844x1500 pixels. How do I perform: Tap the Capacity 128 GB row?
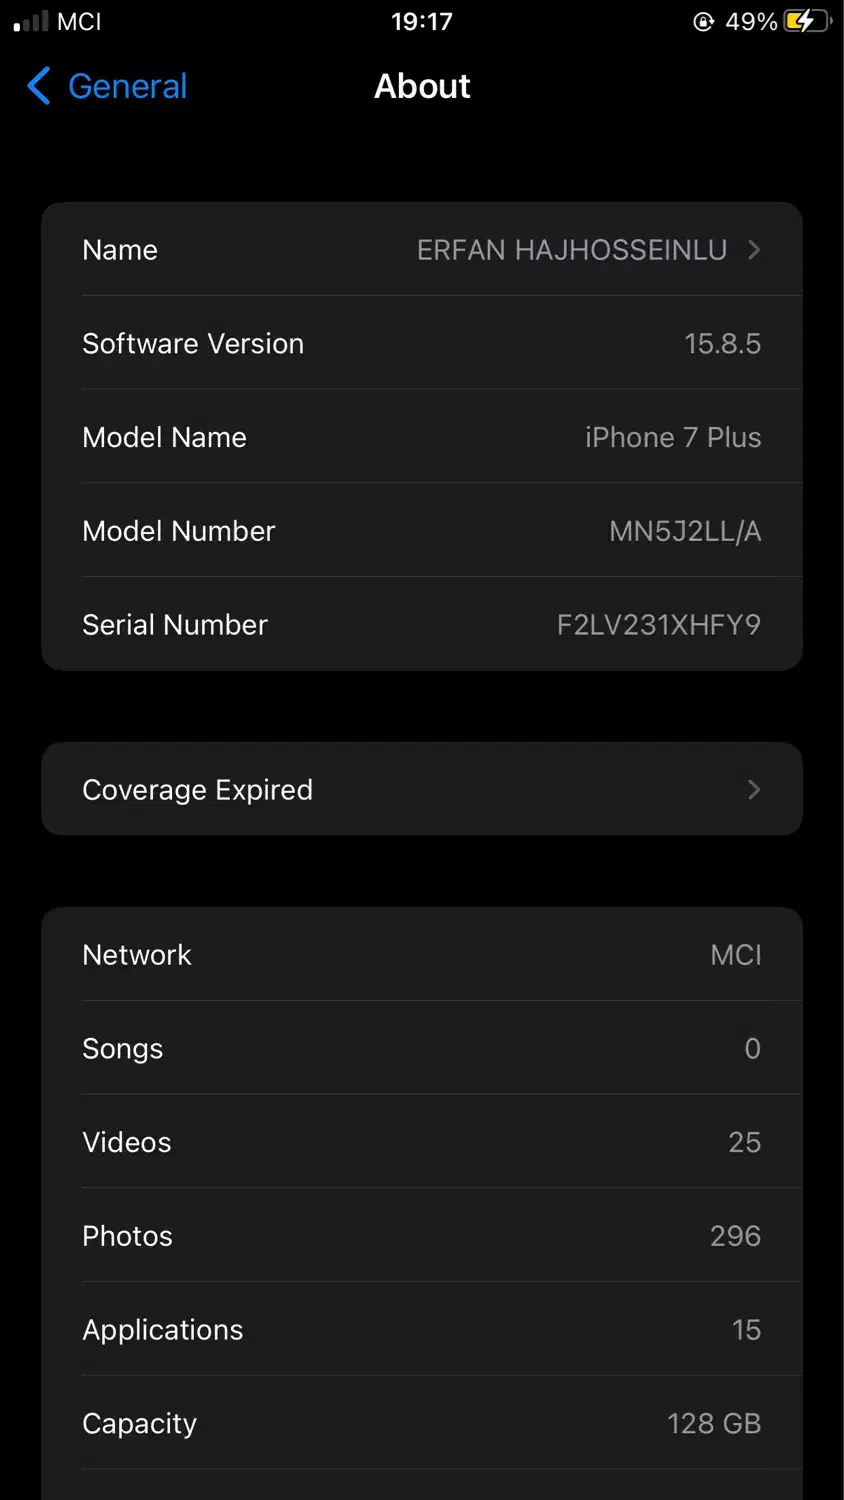pos(420,1423)
